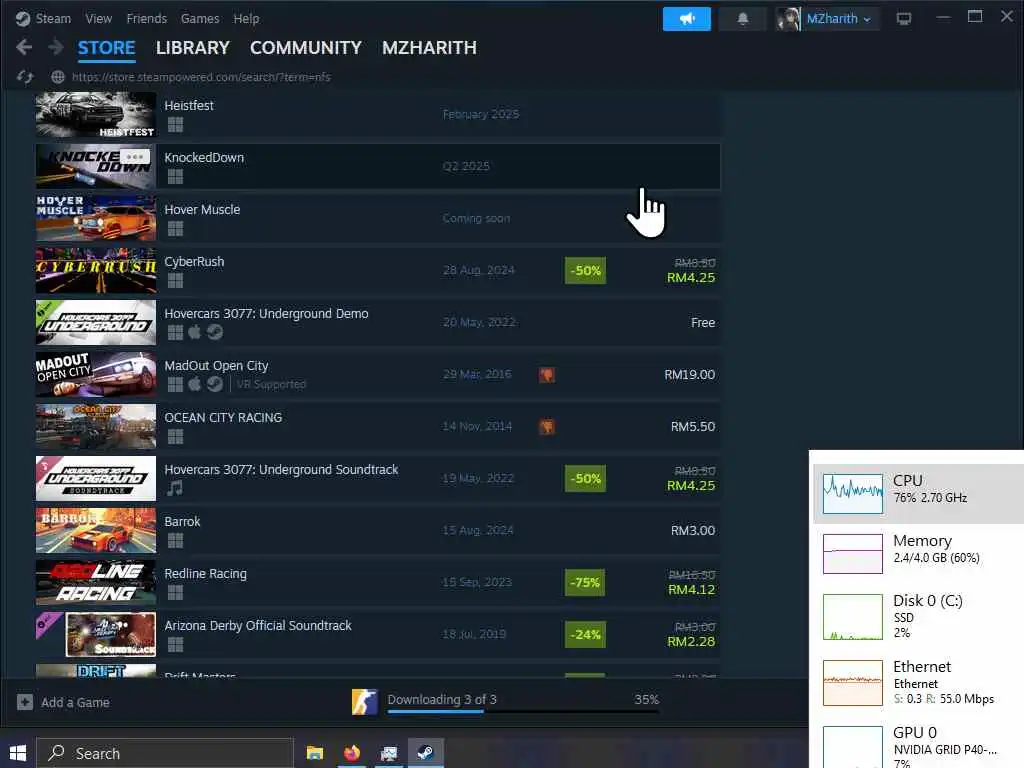Image resolution: width=1024 pixels, height=768 pixels.
Task: Click the Arizona Derby -24% discount badge
Action: point(585,634)
